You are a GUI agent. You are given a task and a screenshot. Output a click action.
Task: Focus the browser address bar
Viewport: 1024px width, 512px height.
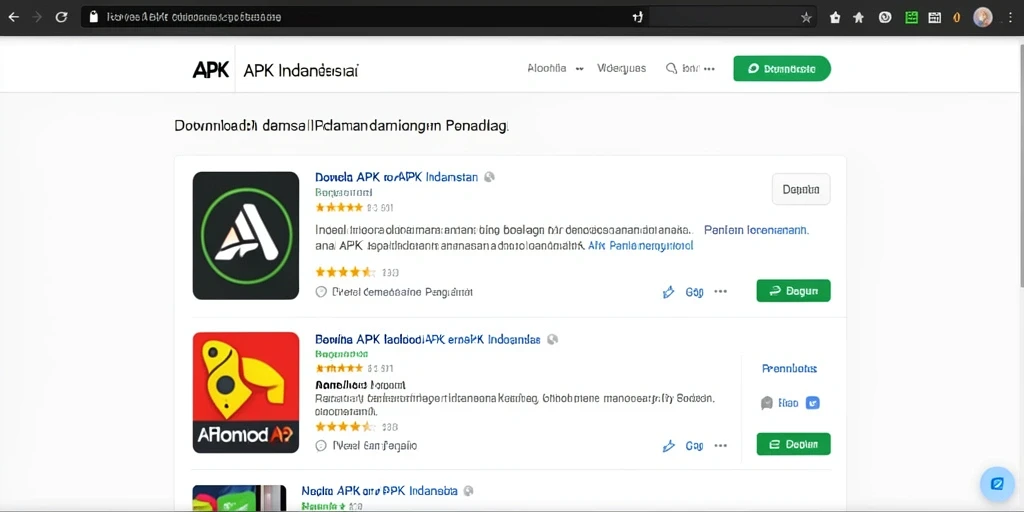pos(449,17)
